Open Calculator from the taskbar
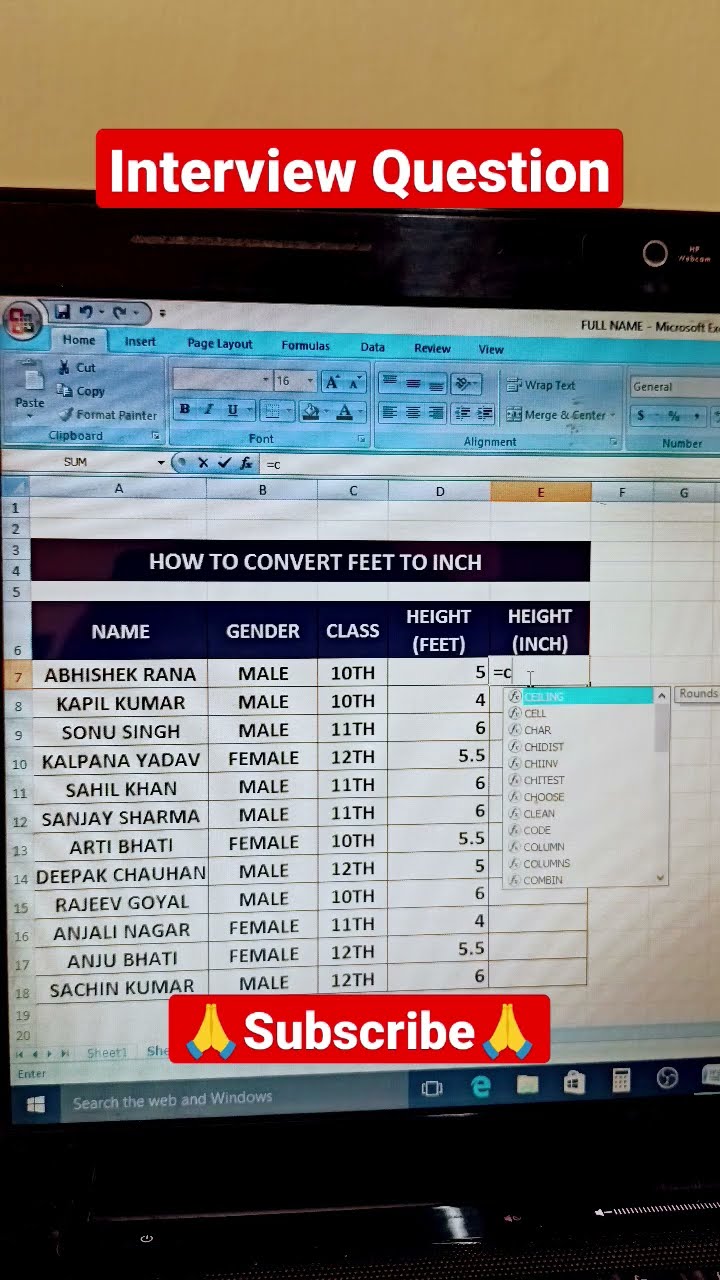720x1280 pixels. click(621, 1080)
